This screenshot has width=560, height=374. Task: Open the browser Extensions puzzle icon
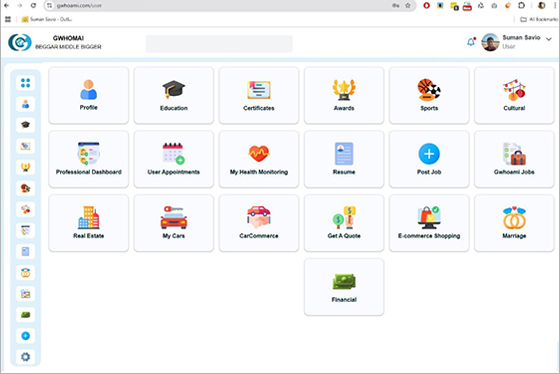[521, 5]
